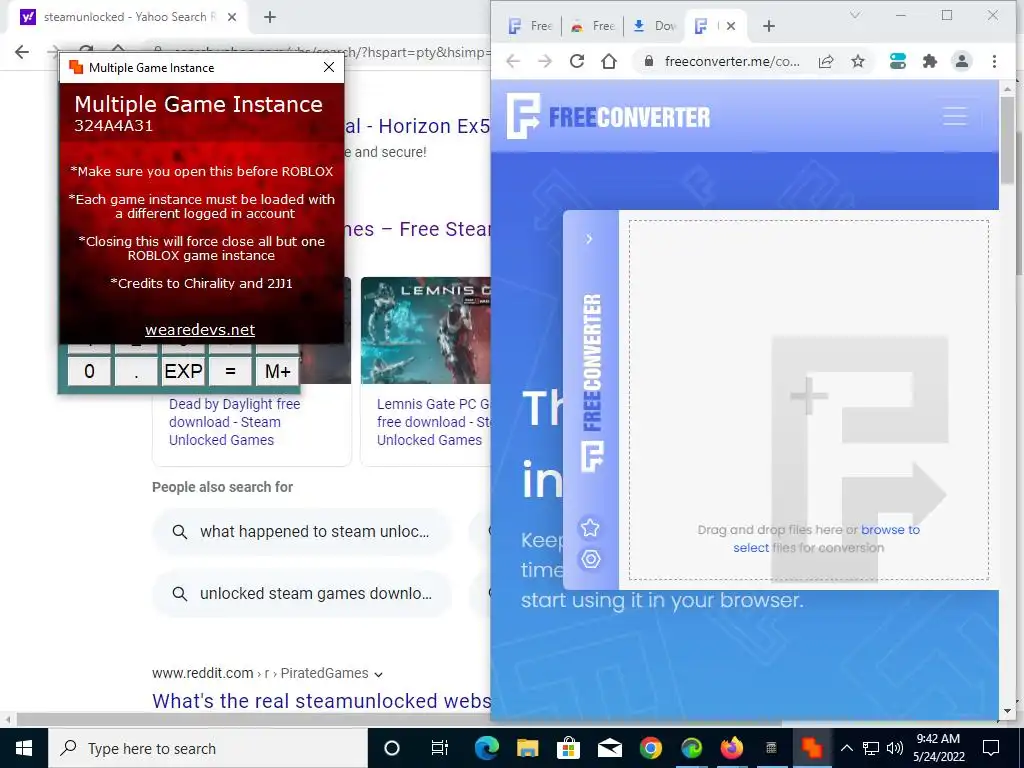Click the star icon in FreeConverter sidebar
Screen dimensions: 1024x768
tap(590, 528)
